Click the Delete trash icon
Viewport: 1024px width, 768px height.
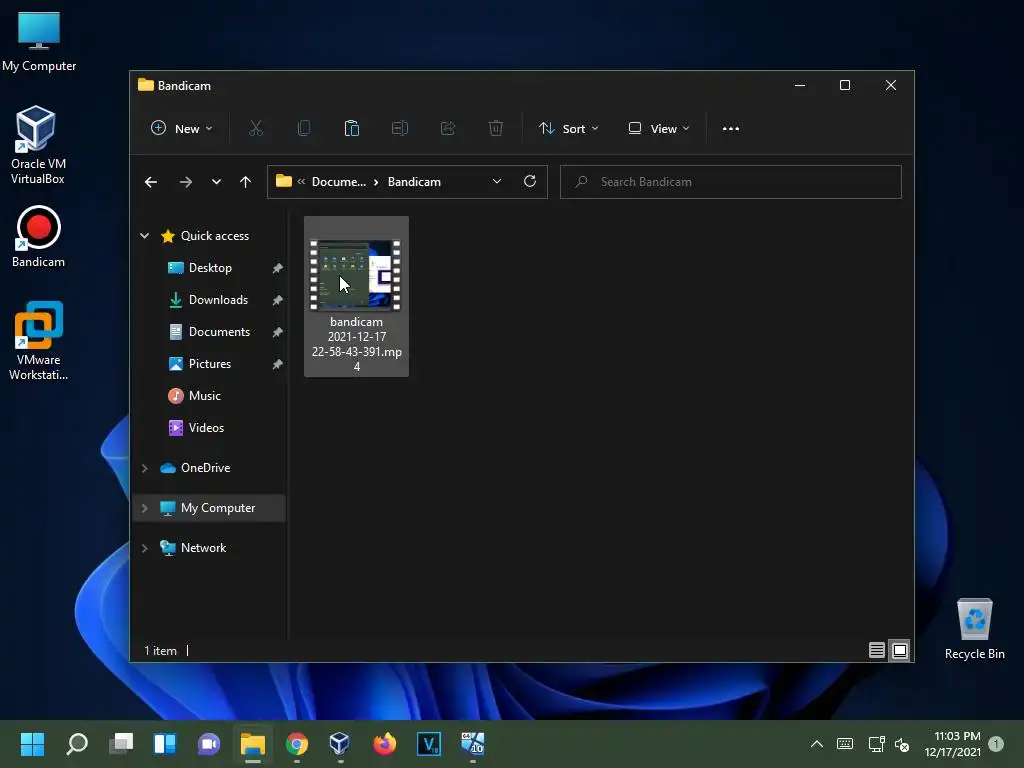coord(496,129)
